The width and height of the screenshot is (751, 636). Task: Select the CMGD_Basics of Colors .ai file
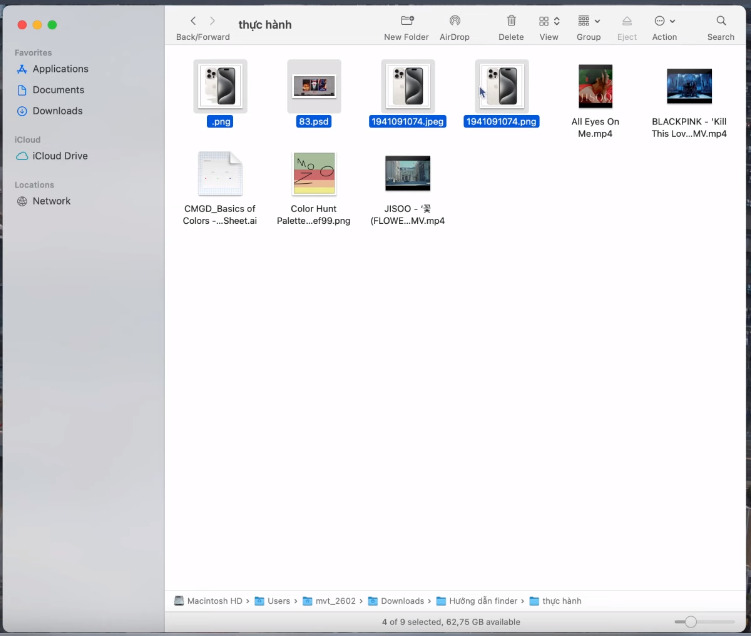(220, 174)
